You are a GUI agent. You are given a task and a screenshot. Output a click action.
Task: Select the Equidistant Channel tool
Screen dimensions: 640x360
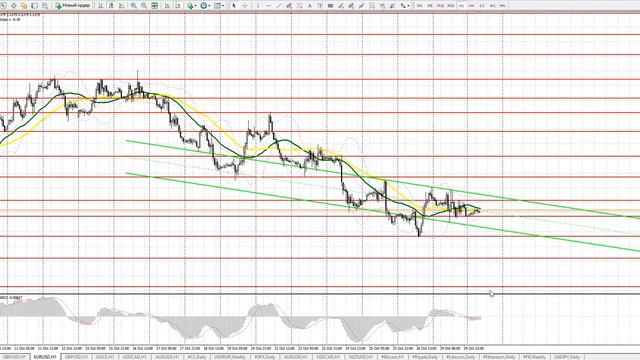pos(289,6)
